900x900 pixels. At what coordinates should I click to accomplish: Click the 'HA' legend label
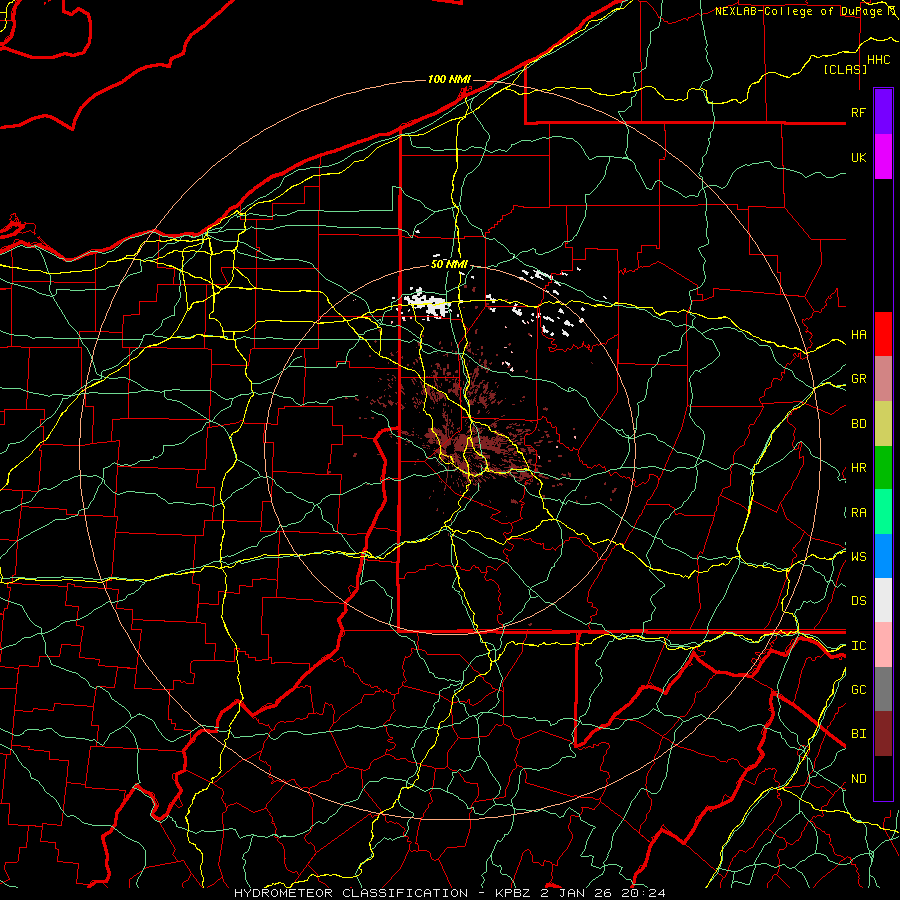(x=858, y=335)
